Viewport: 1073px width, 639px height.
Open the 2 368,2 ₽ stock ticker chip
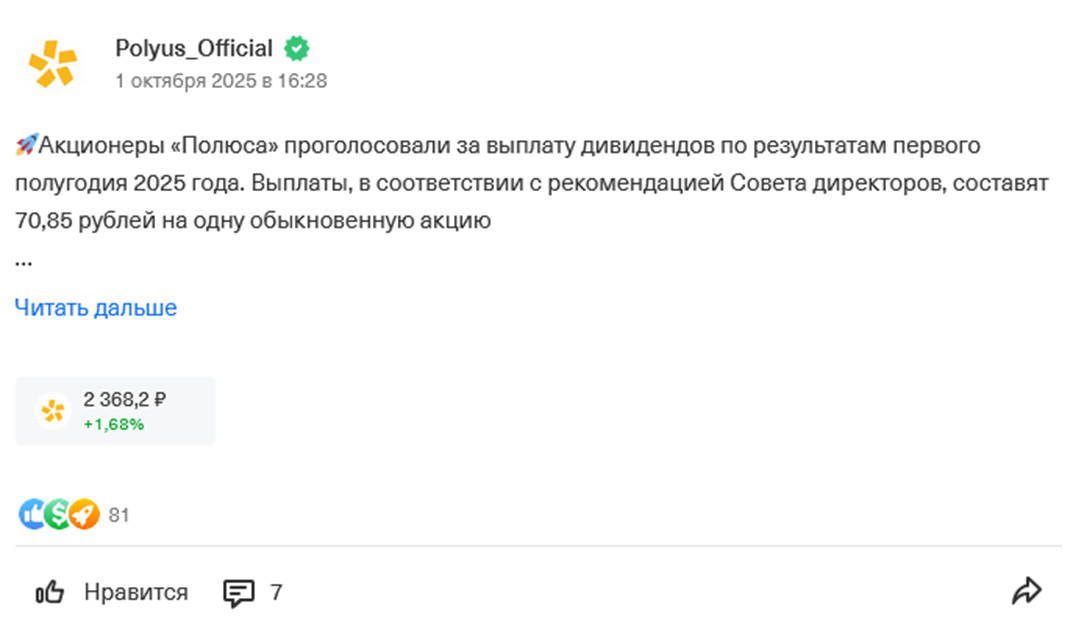[x=115, y=410]
